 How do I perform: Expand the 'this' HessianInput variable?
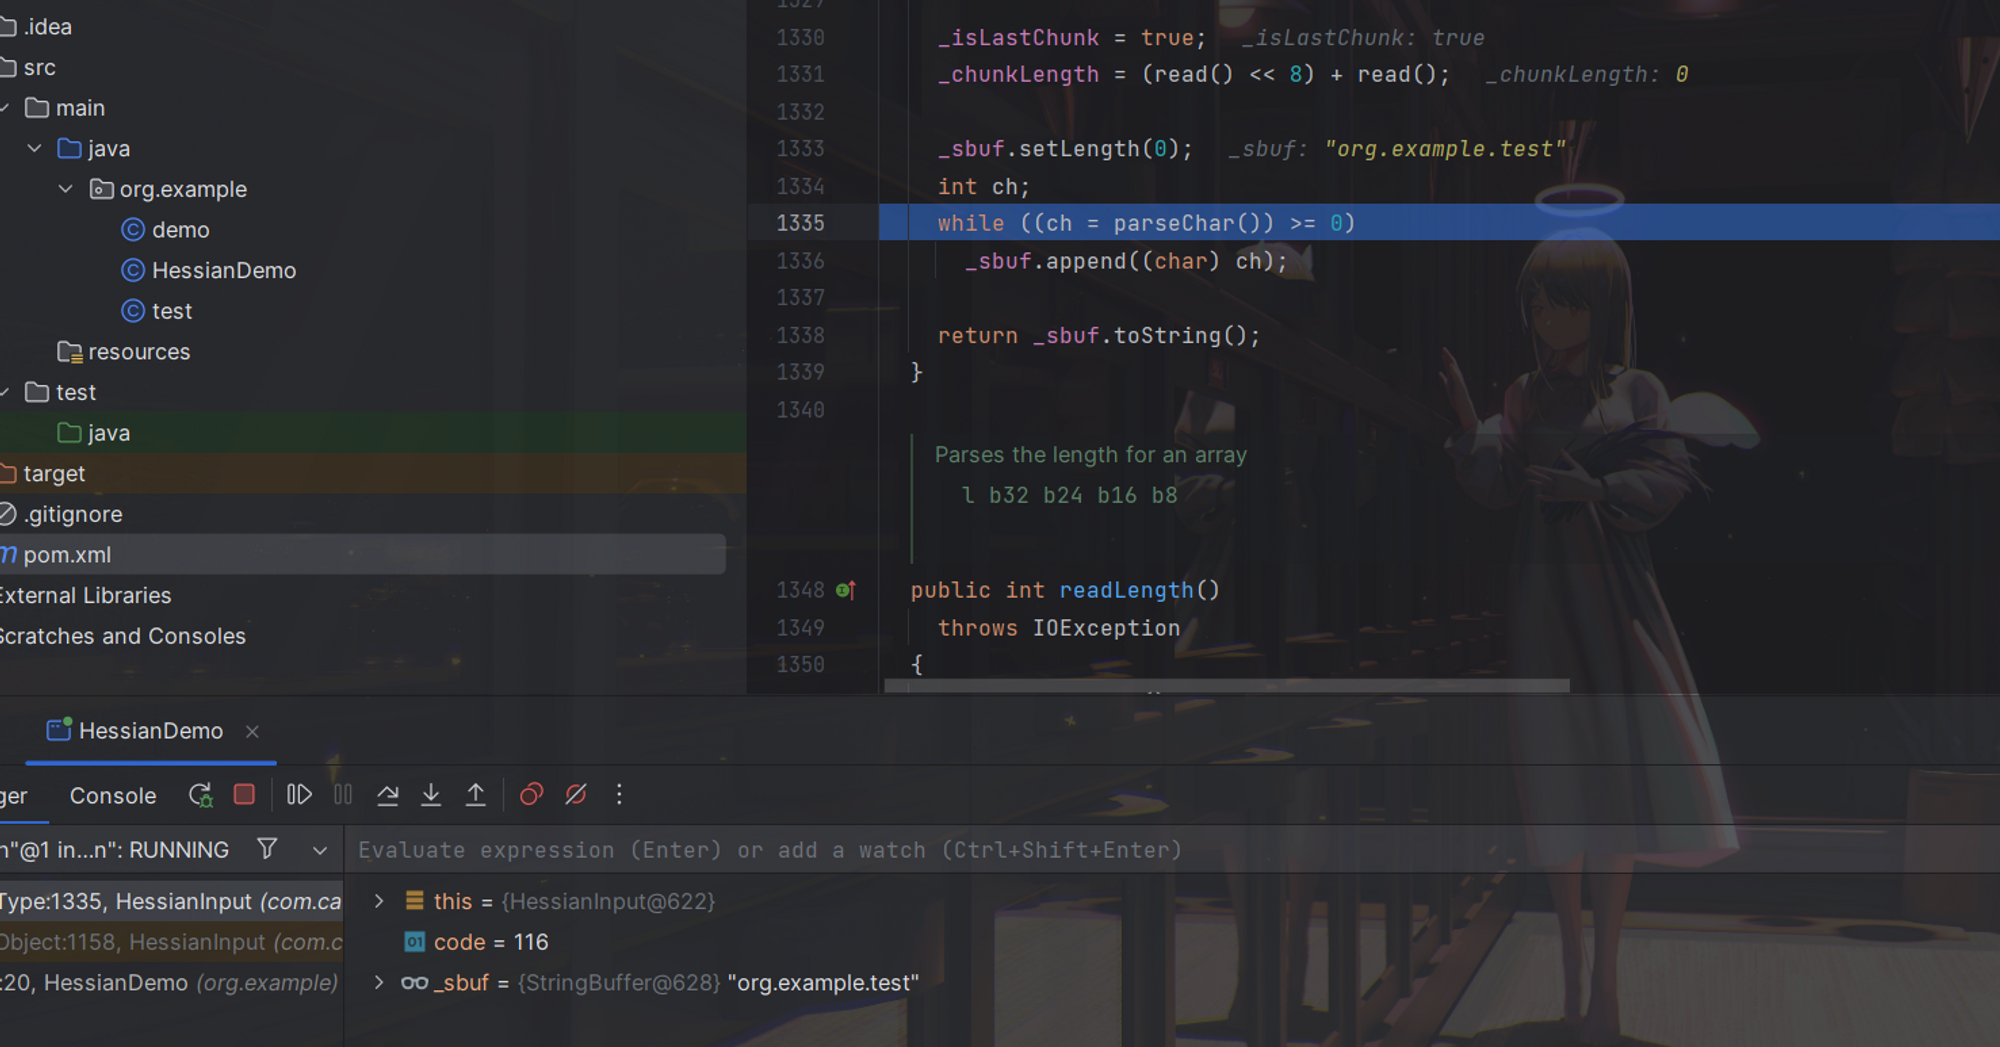pyautogui.click(x=379, y=901)
